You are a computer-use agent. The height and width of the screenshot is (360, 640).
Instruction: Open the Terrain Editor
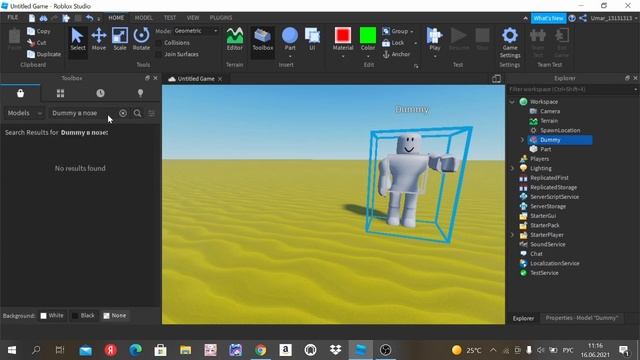pyautogui.click(x=235, y=39)
